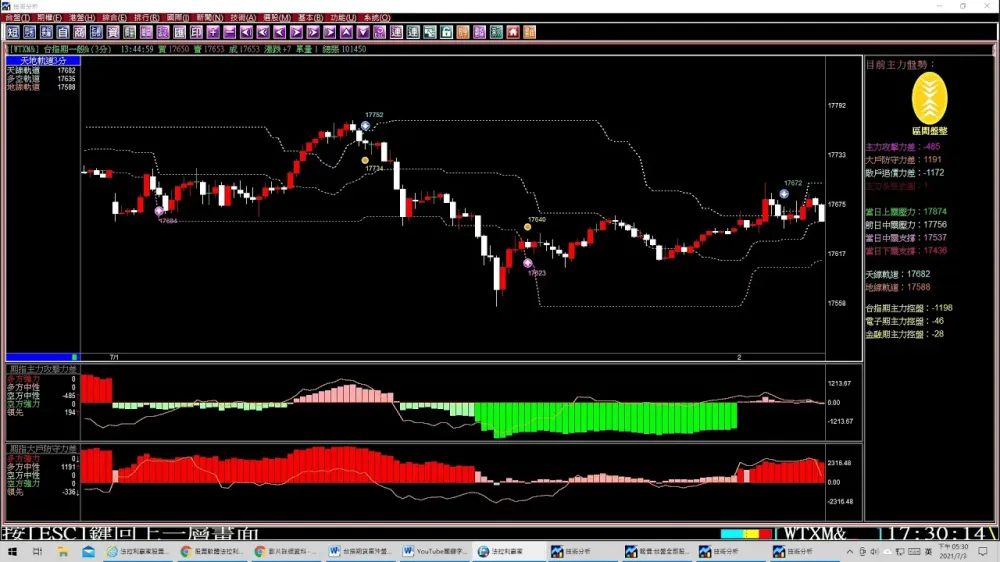Click the single-left arrow toolbar icon

point(279,32)
